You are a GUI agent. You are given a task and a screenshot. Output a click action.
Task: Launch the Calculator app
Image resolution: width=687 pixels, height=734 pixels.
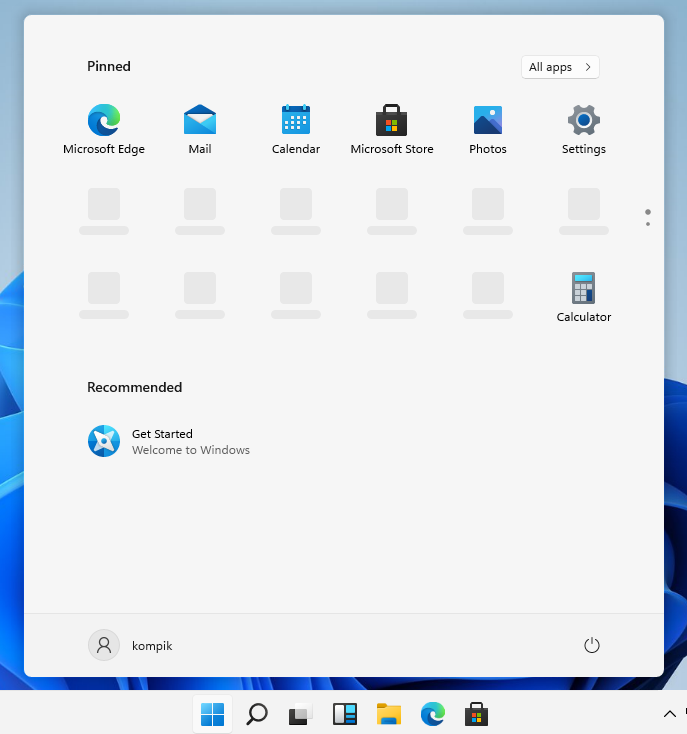[x=584, y=298]
